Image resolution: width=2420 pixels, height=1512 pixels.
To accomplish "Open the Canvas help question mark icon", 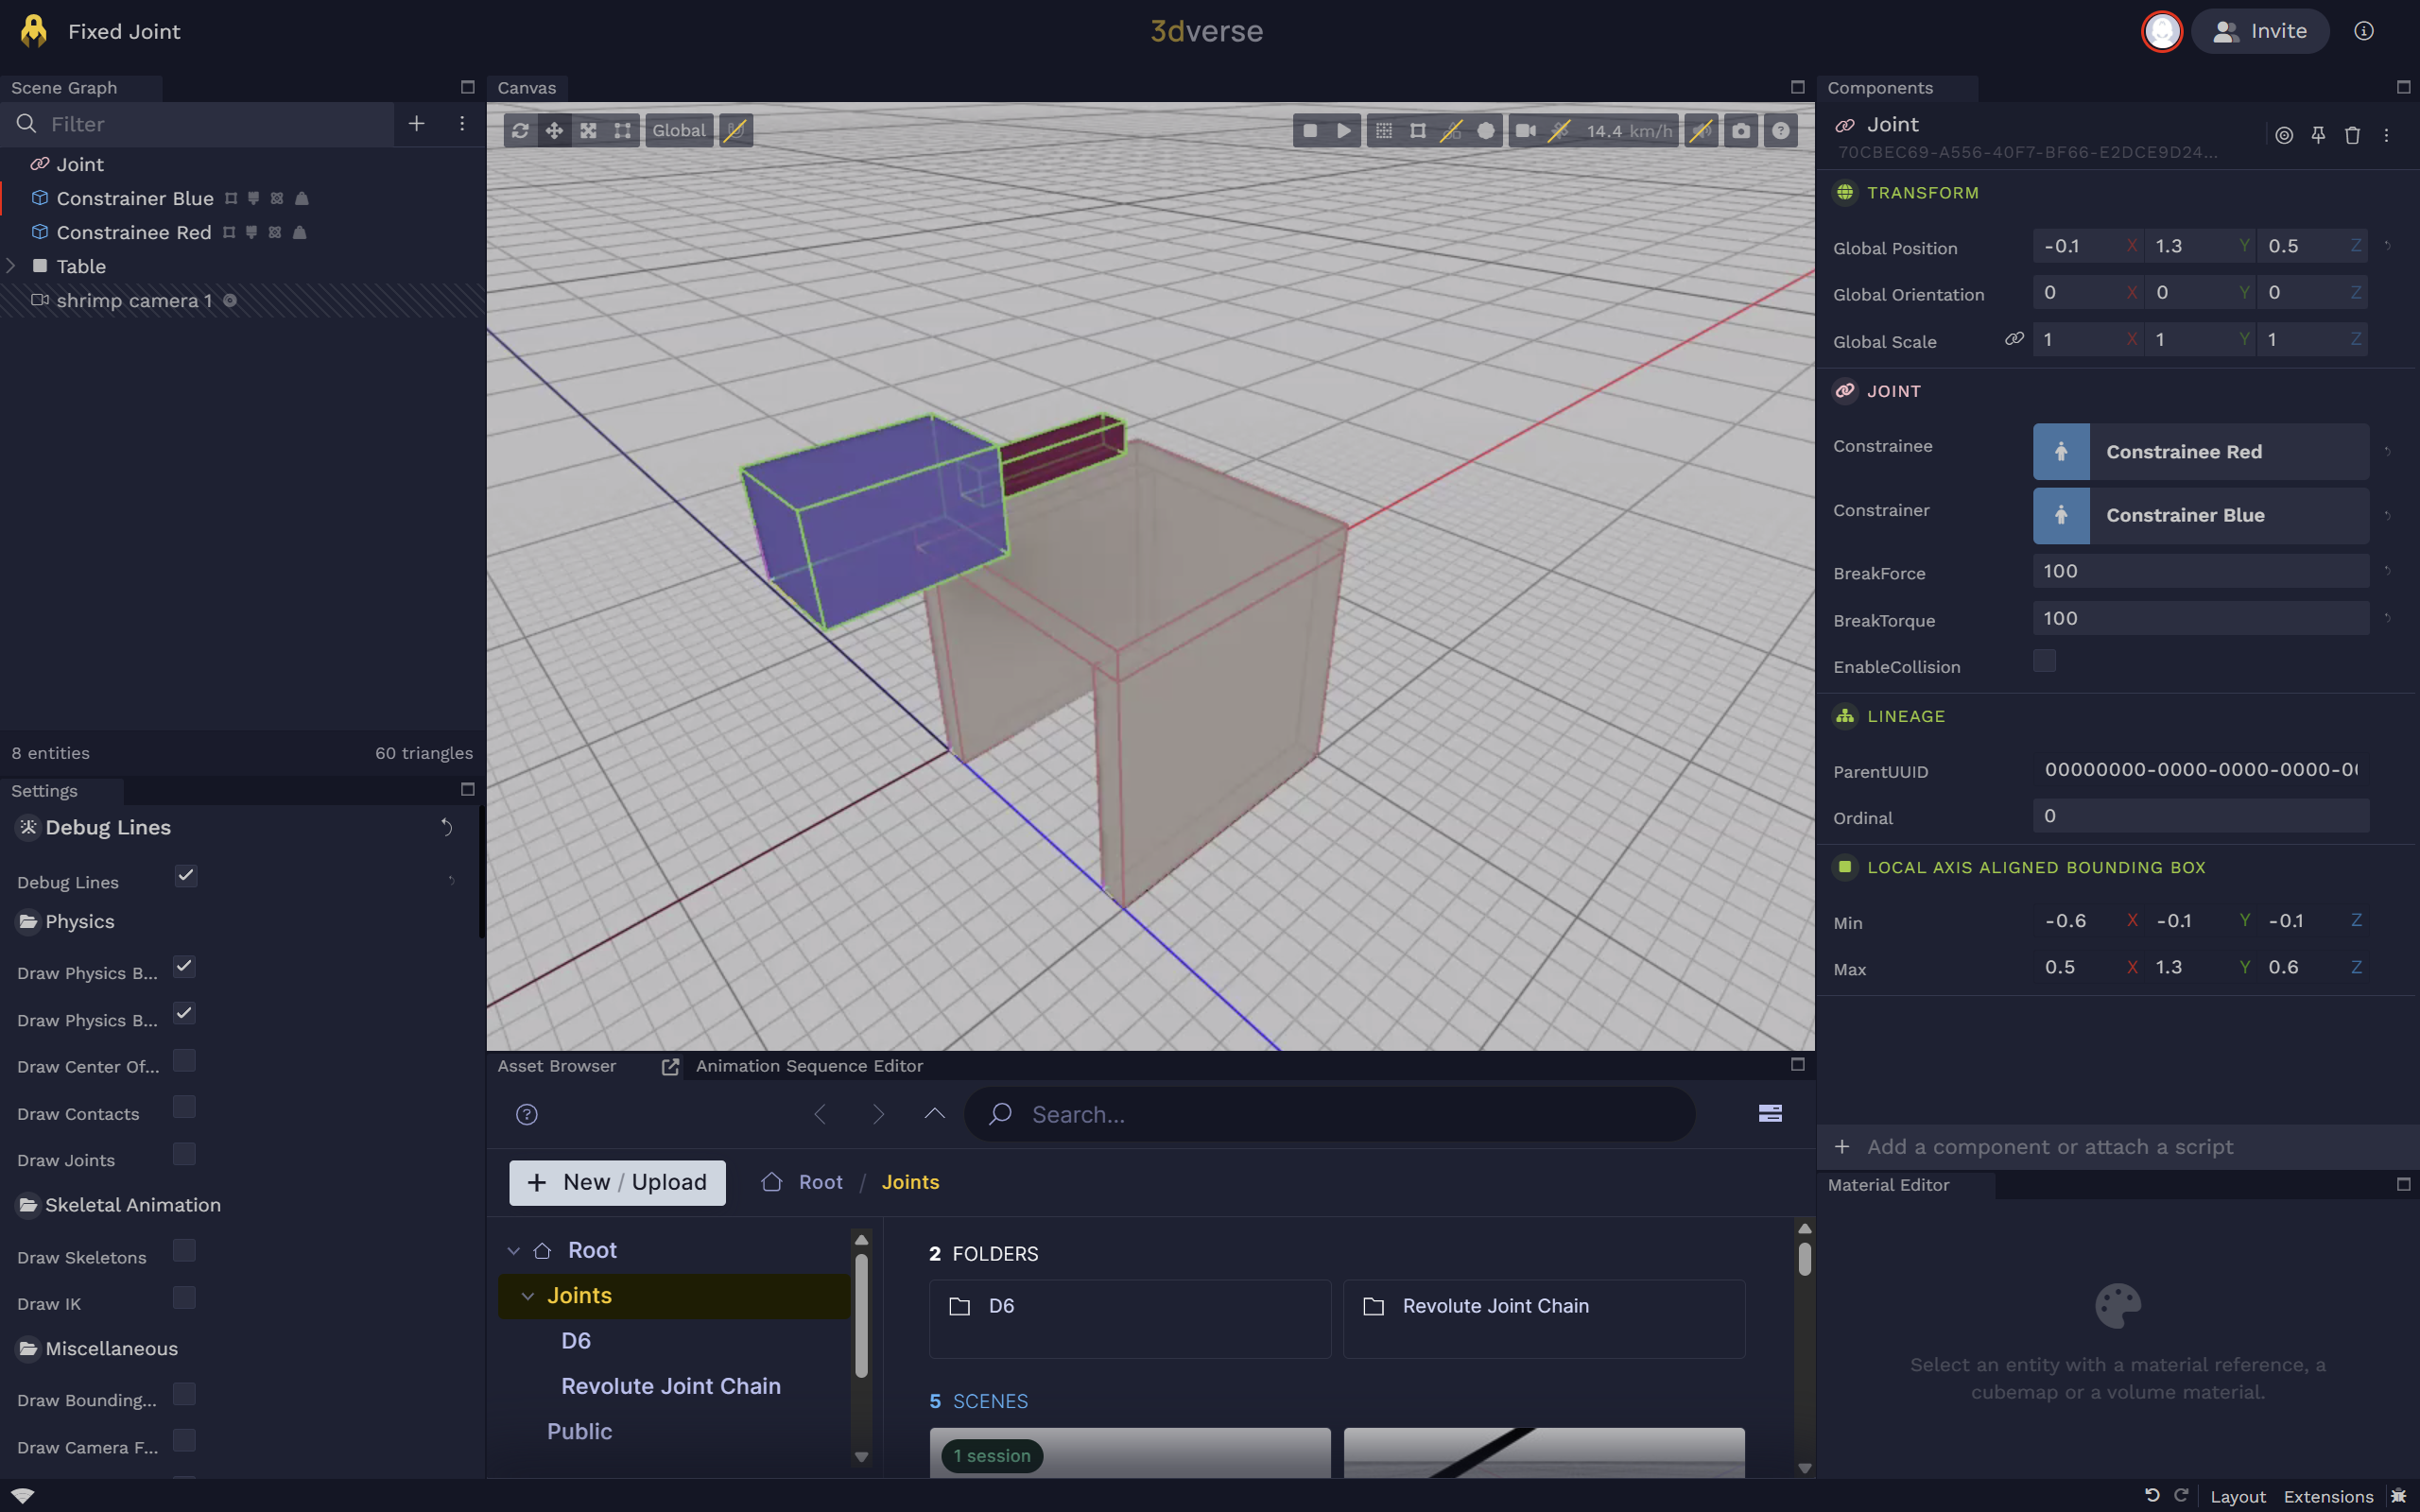I will pyautogui.click(x=1780, y=130).
